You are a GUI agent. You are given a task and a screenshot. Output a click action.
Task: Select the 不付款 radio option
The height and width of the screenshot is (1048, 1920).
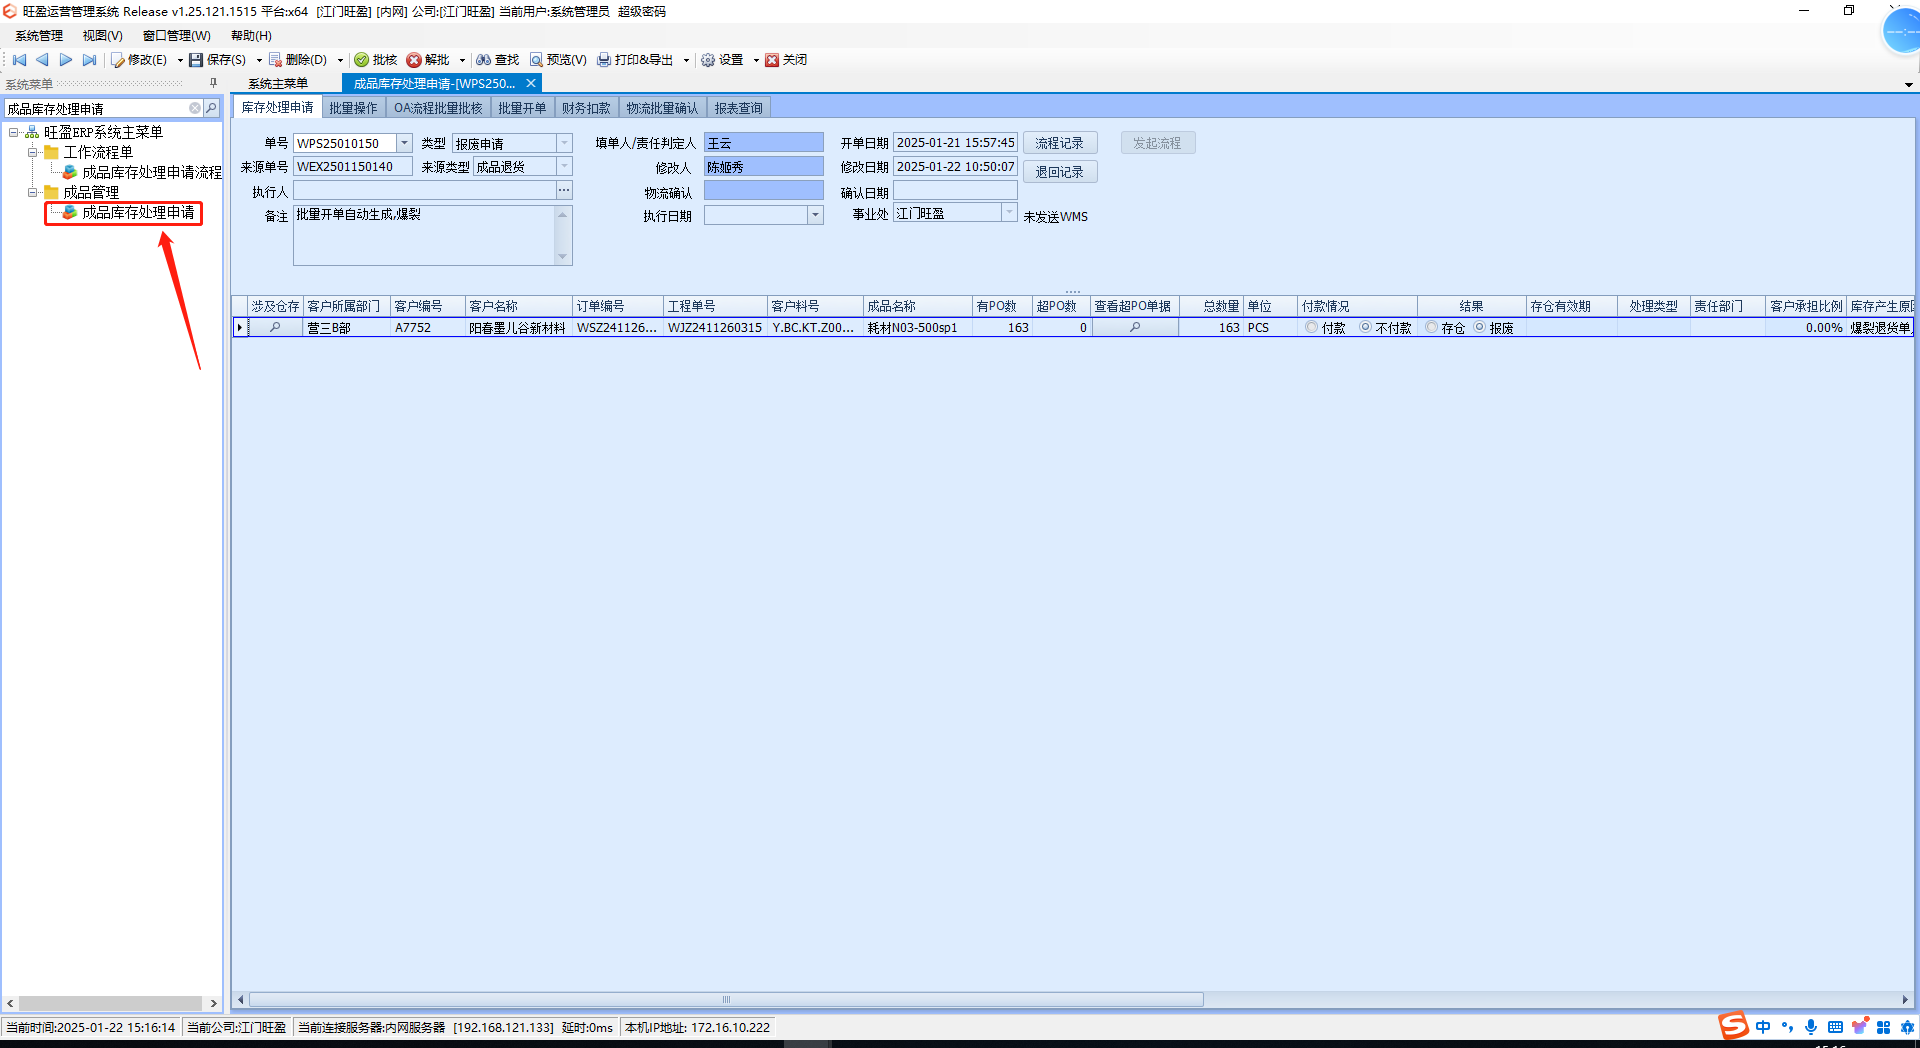pyautogui.click(x=1365, y=327)
